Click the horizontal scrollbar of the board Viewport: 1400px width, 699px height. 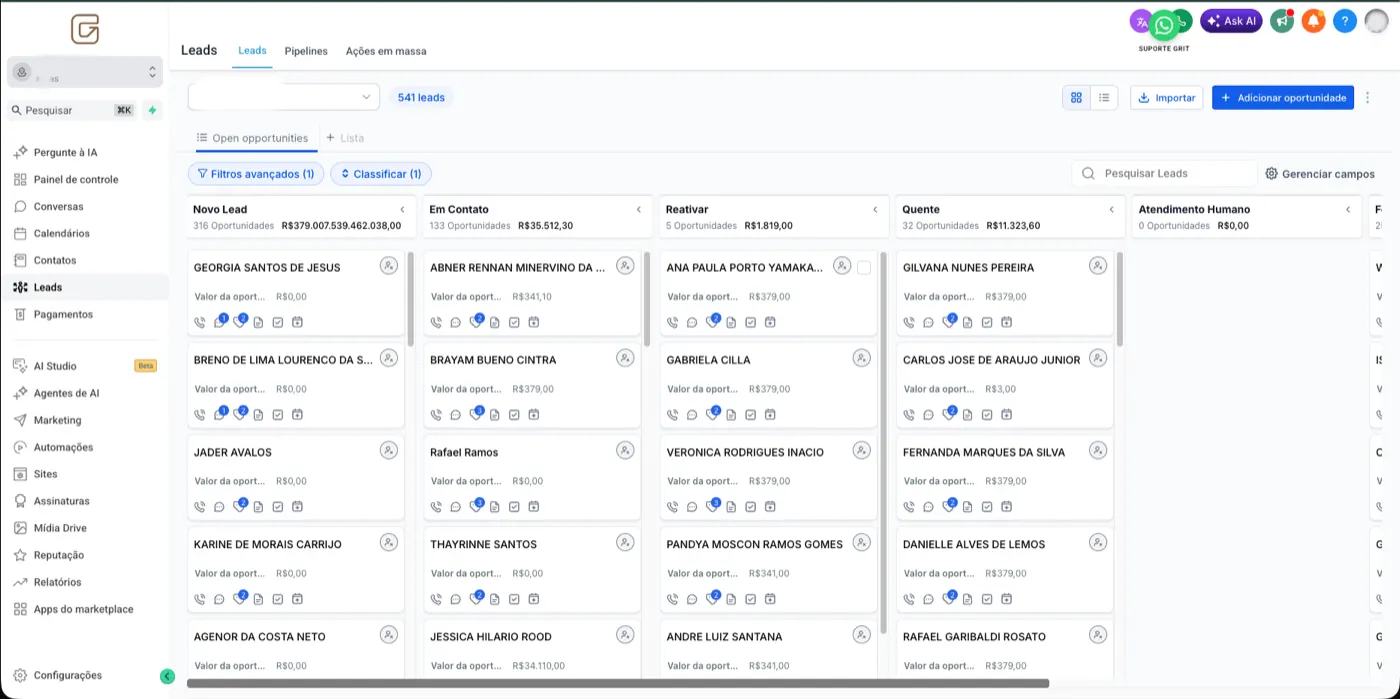coord(618,684)
